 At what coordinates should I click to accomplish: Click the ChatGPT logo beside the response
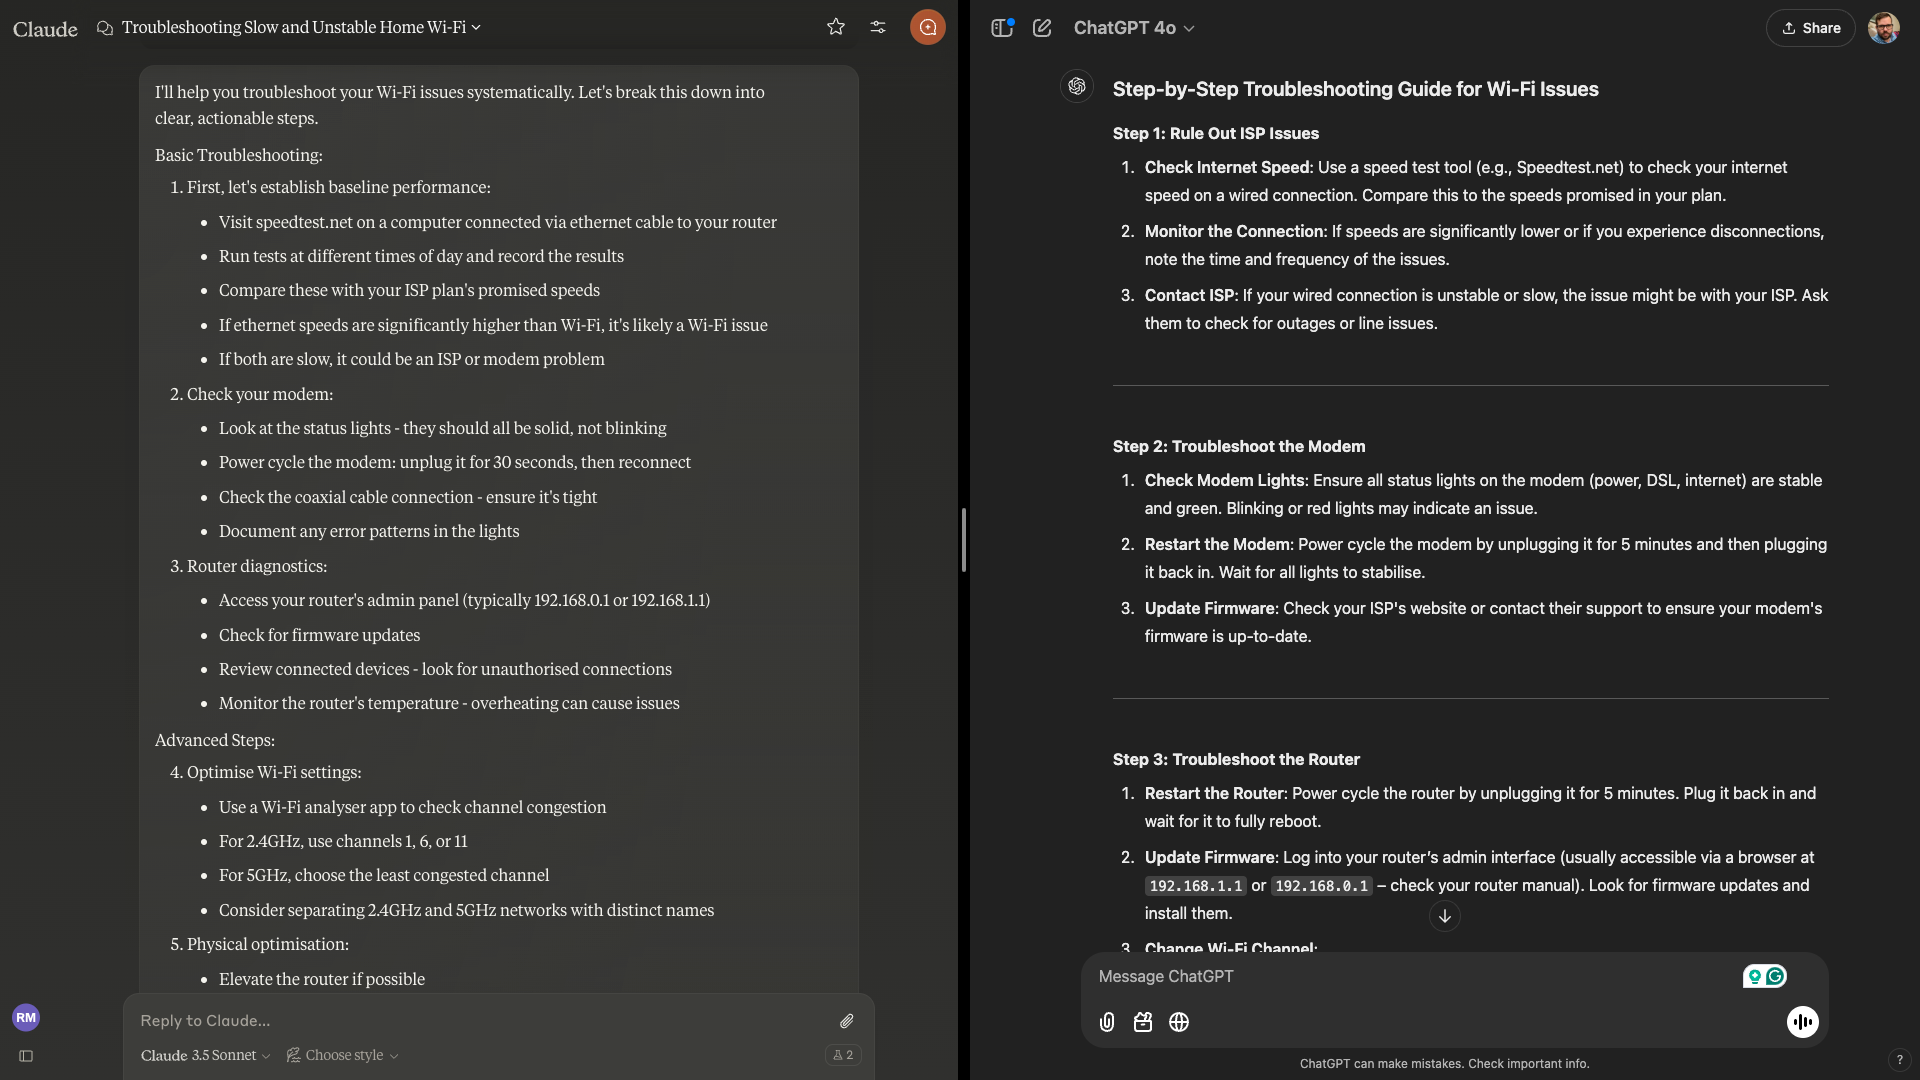pos(1077,87)
